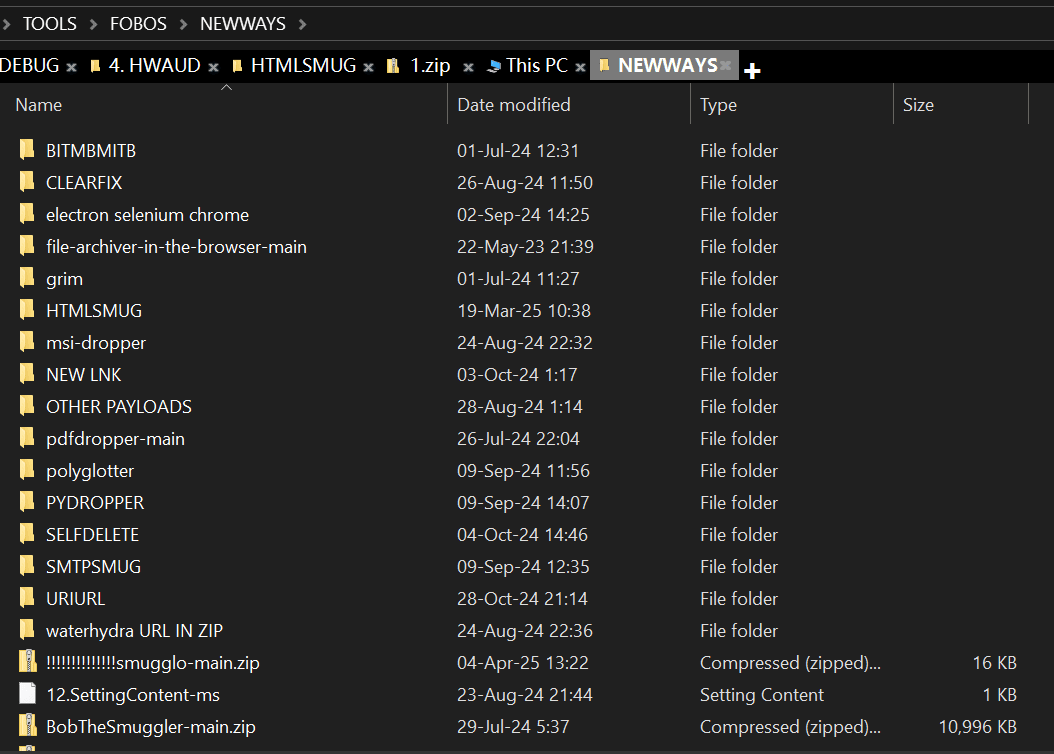1054x754 pixels.
Task: Click the folder name electron selenium chrome
Action: click(x=147, y=214)
